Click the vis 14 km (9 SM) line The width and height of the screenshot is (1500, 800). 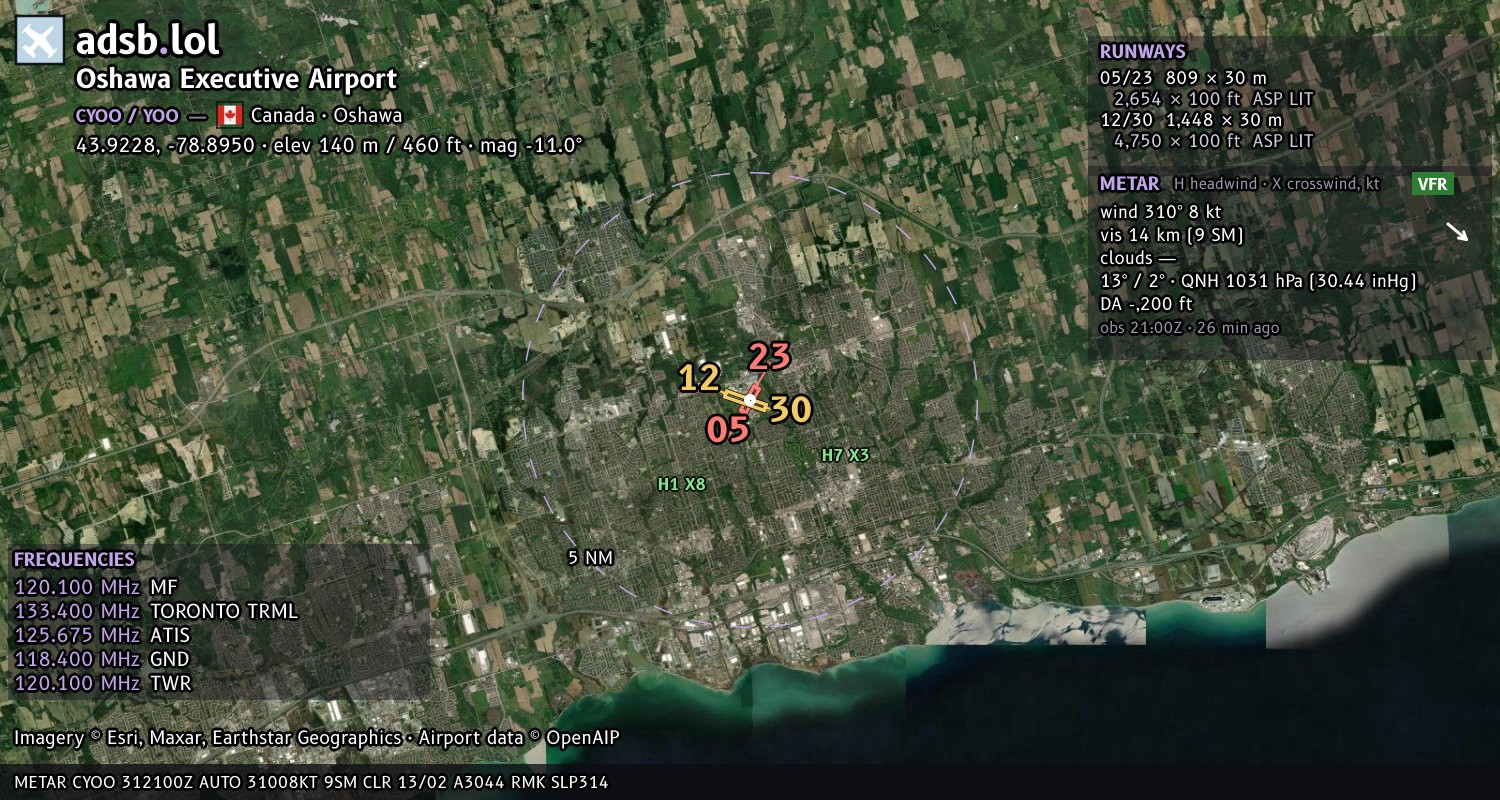pyautogui.click(x=1171, y=235)
